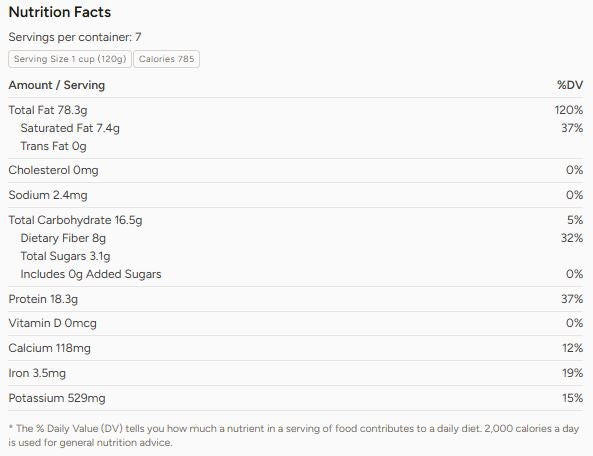Viewport: 593px width, 456px height.
Task: Select the Total Fat 78.3g row
Action: 296,110
